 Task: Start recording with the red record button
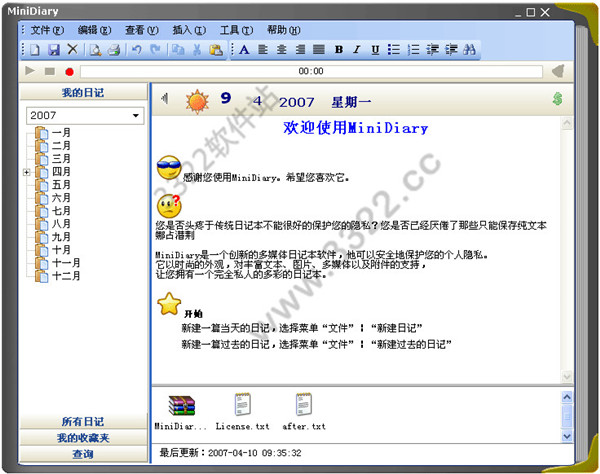[70, 72]
